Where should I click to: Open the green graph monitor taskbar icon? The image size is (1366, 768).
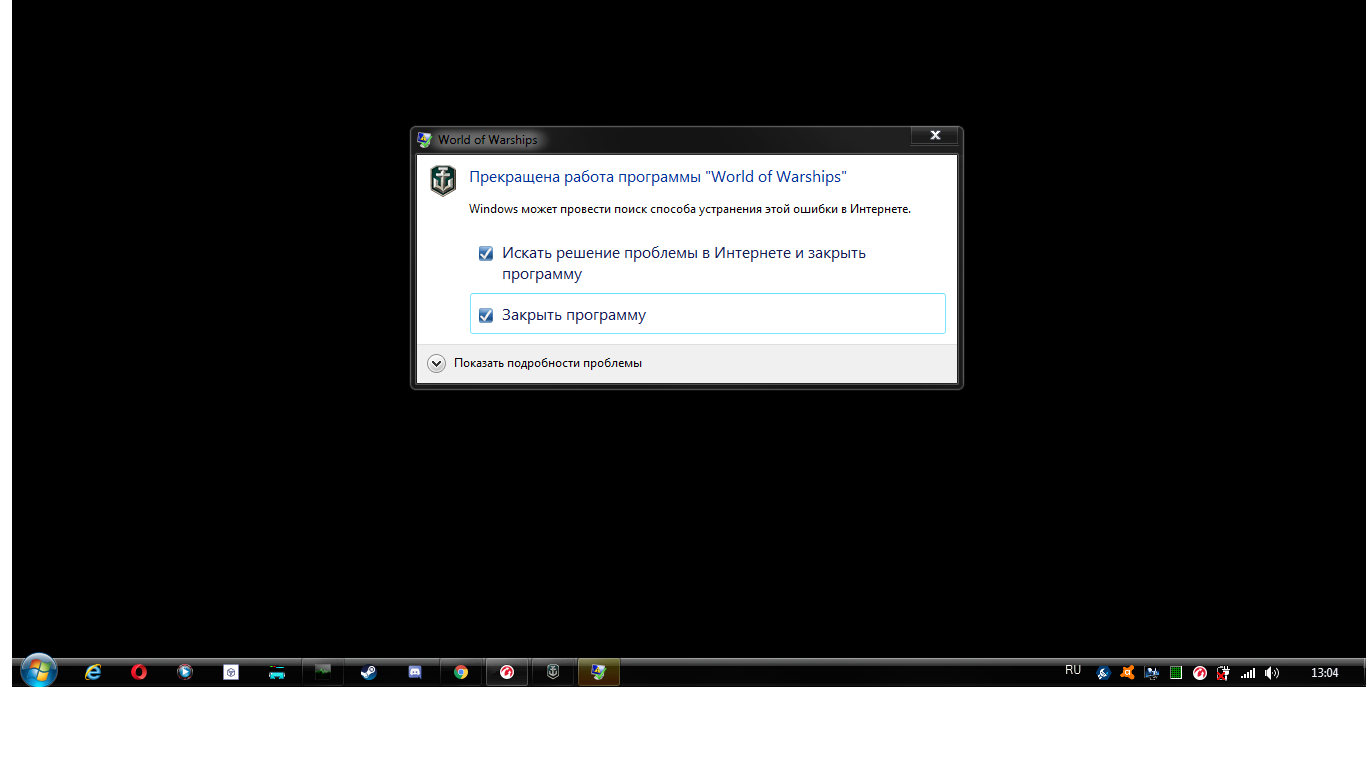[x=323, y=672]
